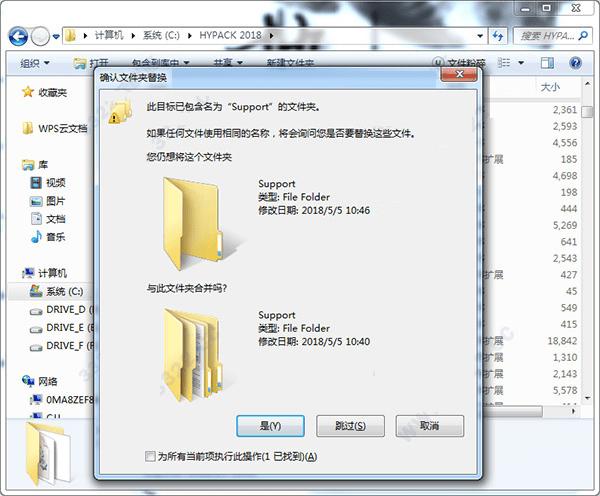Click the existing Support folder icon (10:40)
This screenshot has height=496, width=600.
pos(192,354)
